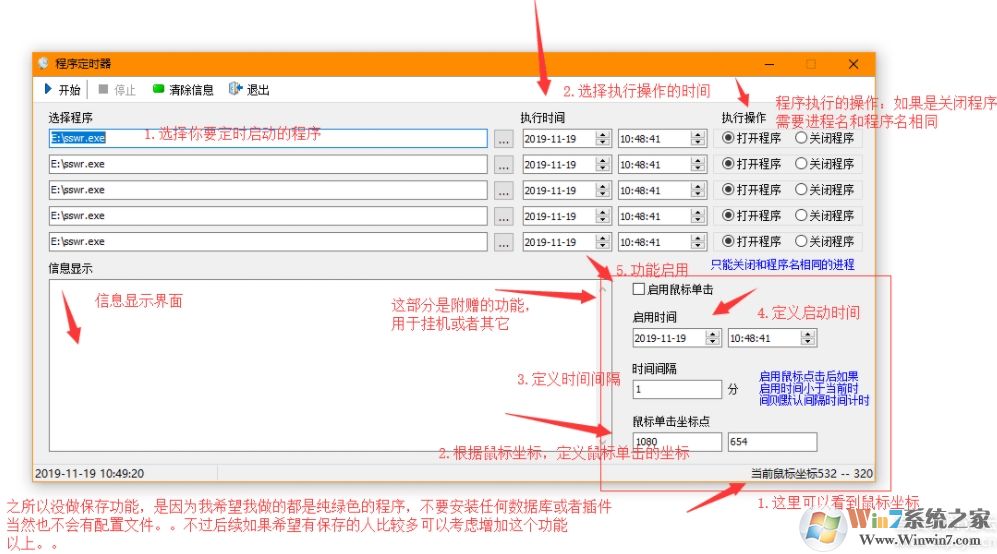This screenshot has width=997, height=554.
Task: Focus the first program path field
Action: click(268, 138)
